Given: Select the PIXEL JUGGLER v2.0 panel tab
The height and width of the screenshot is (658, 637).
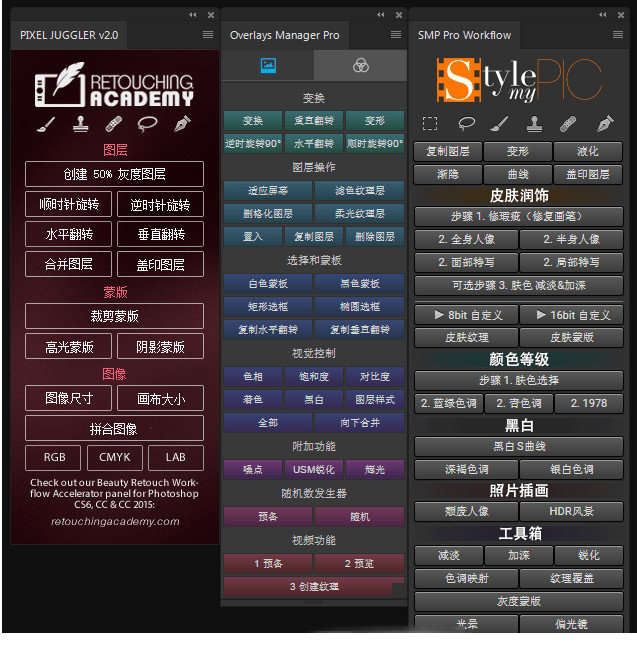Looking at the screenshot, I should tap(69, 35).
